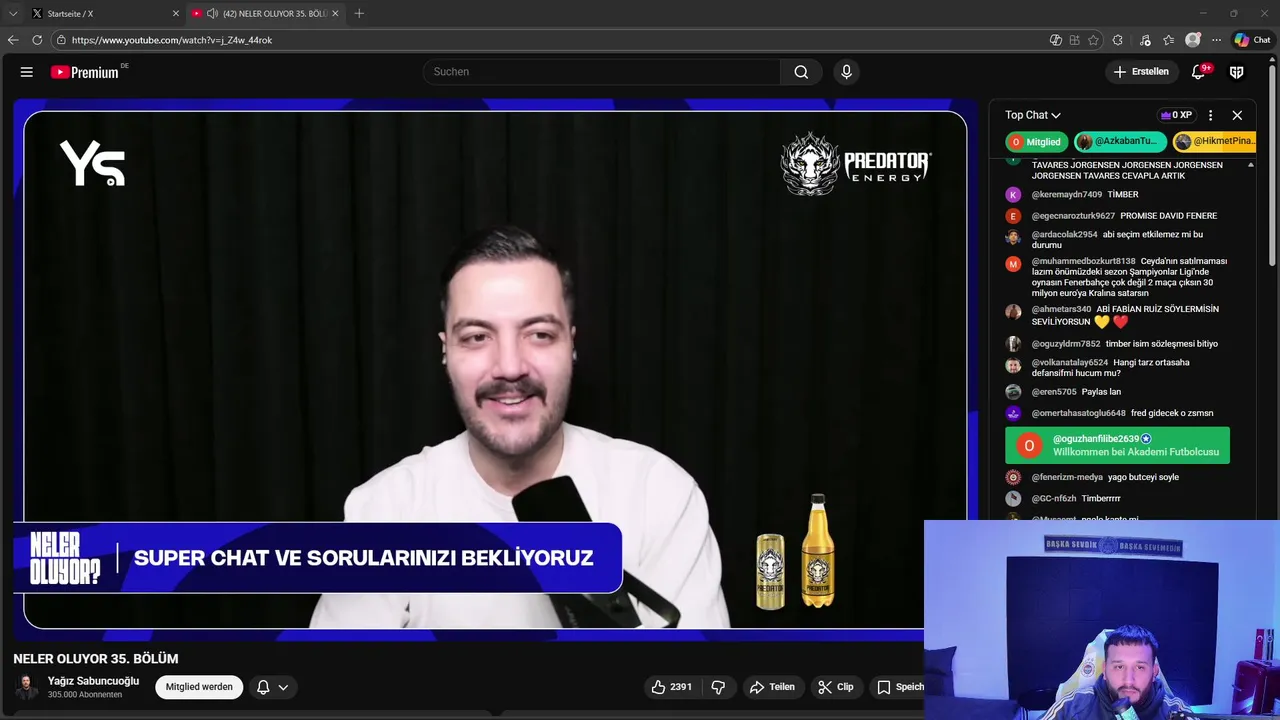Click the Teilen share button
Screen dimensions: 1280x720
click(x=771, y=687)
